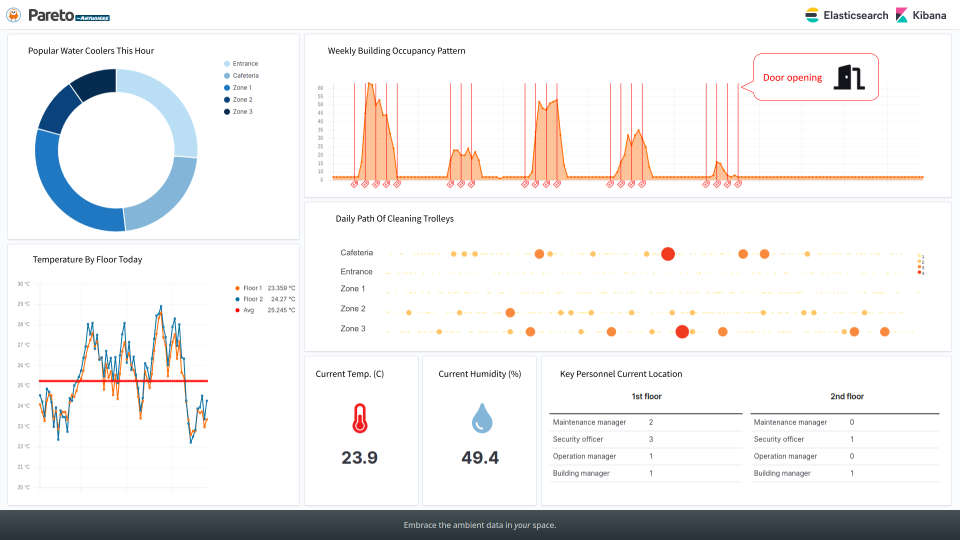Image resolution: width=960 pixels, height=540 pixels.
Task: Hide the Floor 1 temperature series
Action: pyautogui.click(x=250, y=288)
